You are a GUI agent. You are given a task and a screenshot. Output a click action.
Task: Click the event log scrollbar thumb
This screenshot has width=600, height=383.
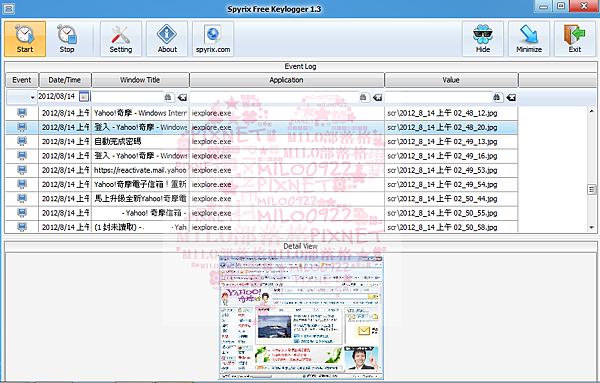(592, 189)
